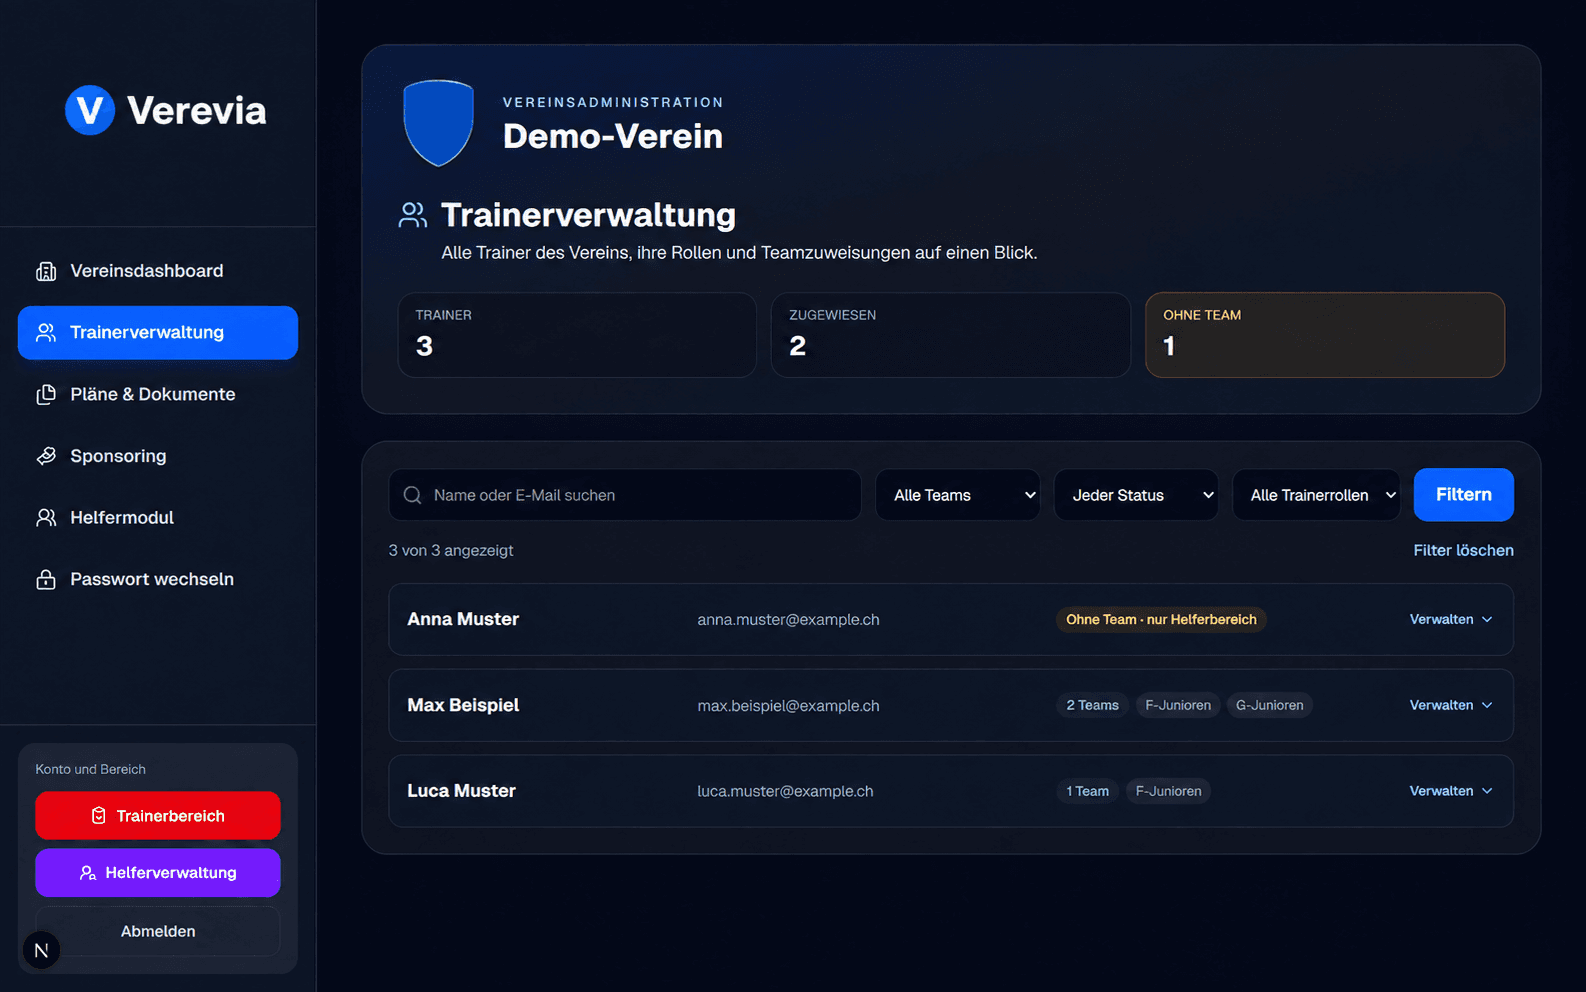
Task: Click the Anna Muster name
Action: point(463,620)
